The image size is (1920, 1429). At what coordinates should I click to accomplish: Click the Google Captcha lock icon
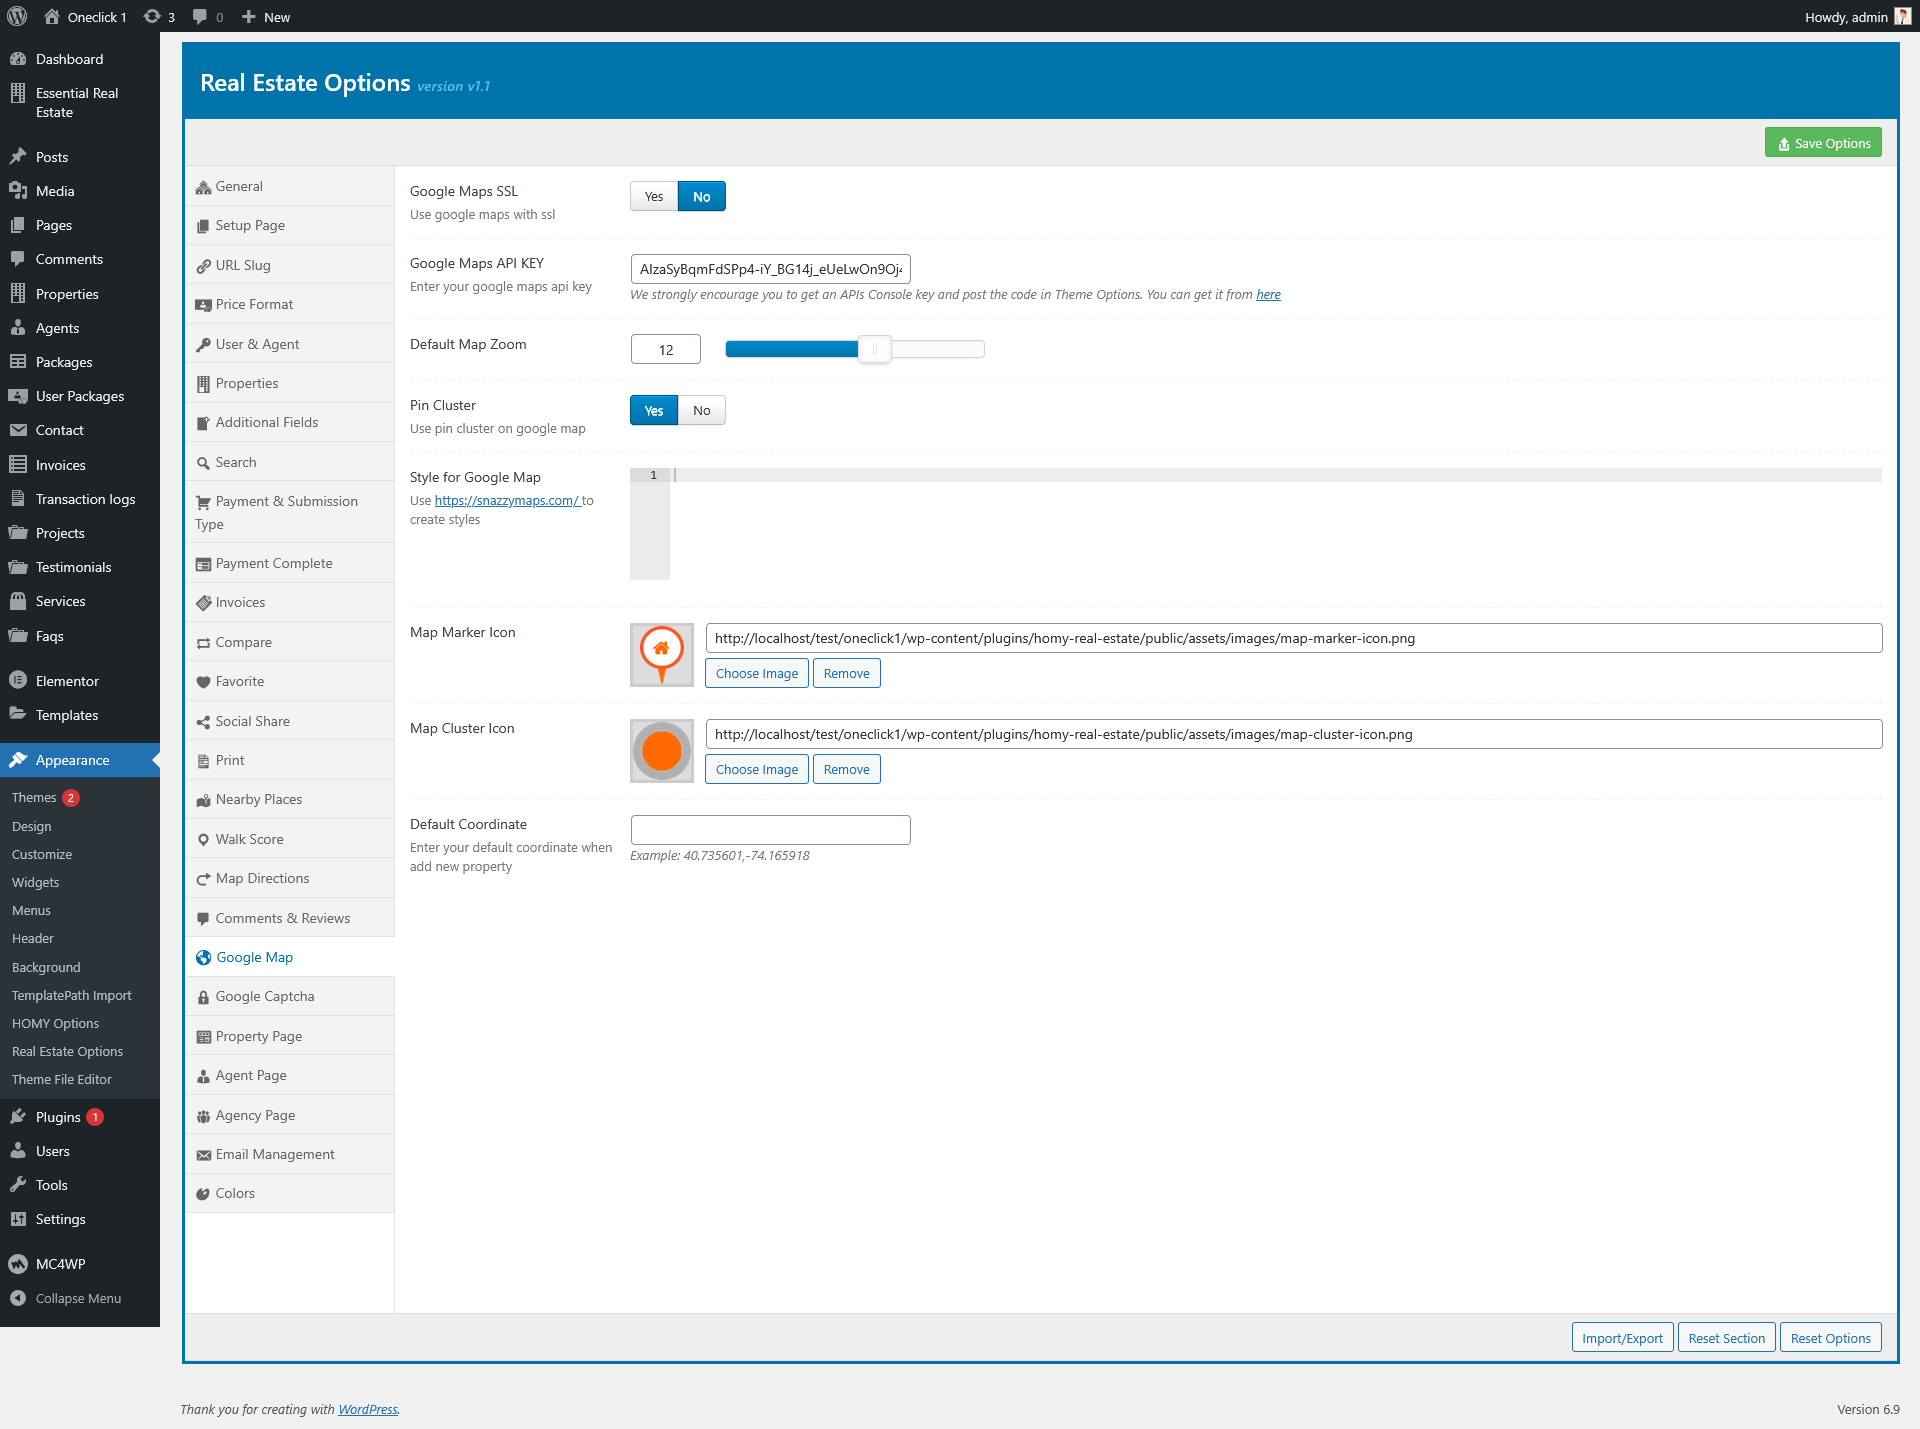203,997
